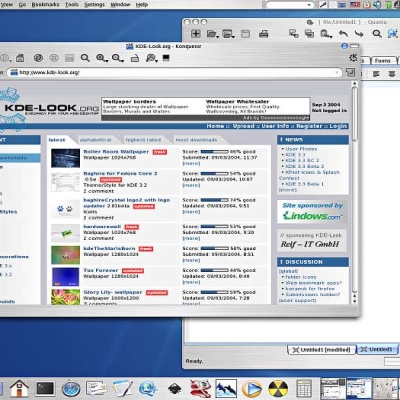Click score bar for Tux Forever
The height and width of the screenshot is (400, 400).
214,270
